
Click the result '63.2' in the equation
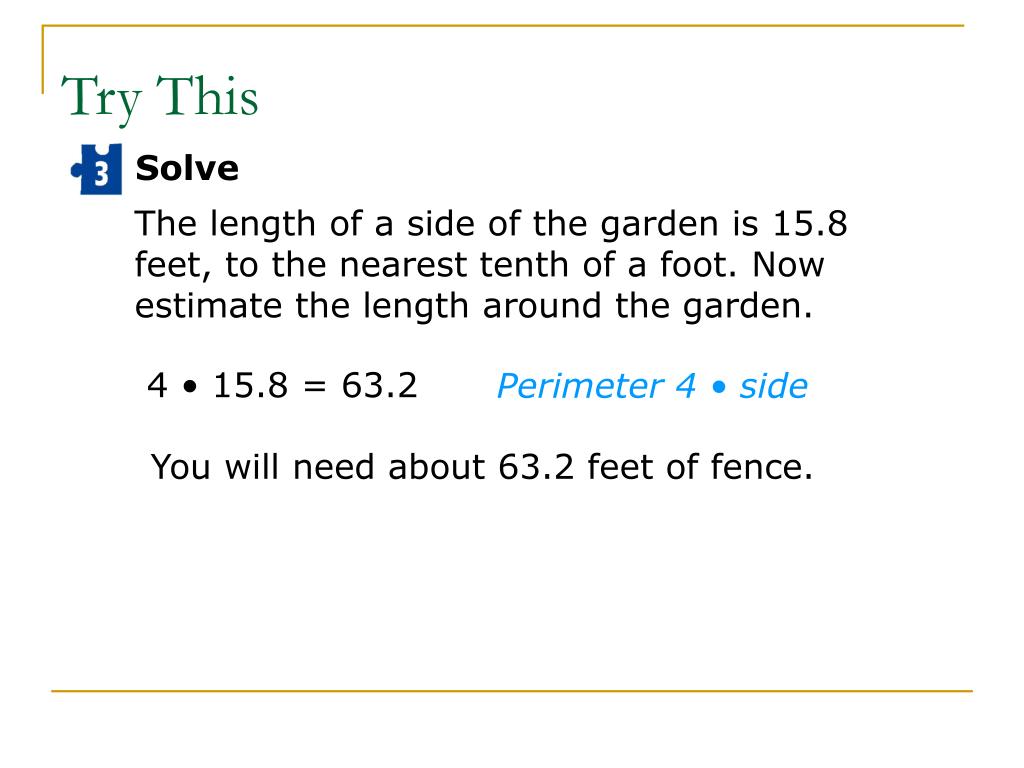pyautogui.click(x=379, y=385)
